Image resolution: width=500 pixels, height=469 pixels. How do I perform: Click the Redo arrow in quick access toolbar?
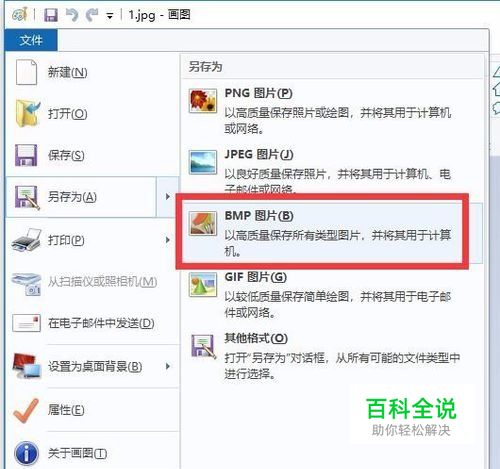[92, 15]
